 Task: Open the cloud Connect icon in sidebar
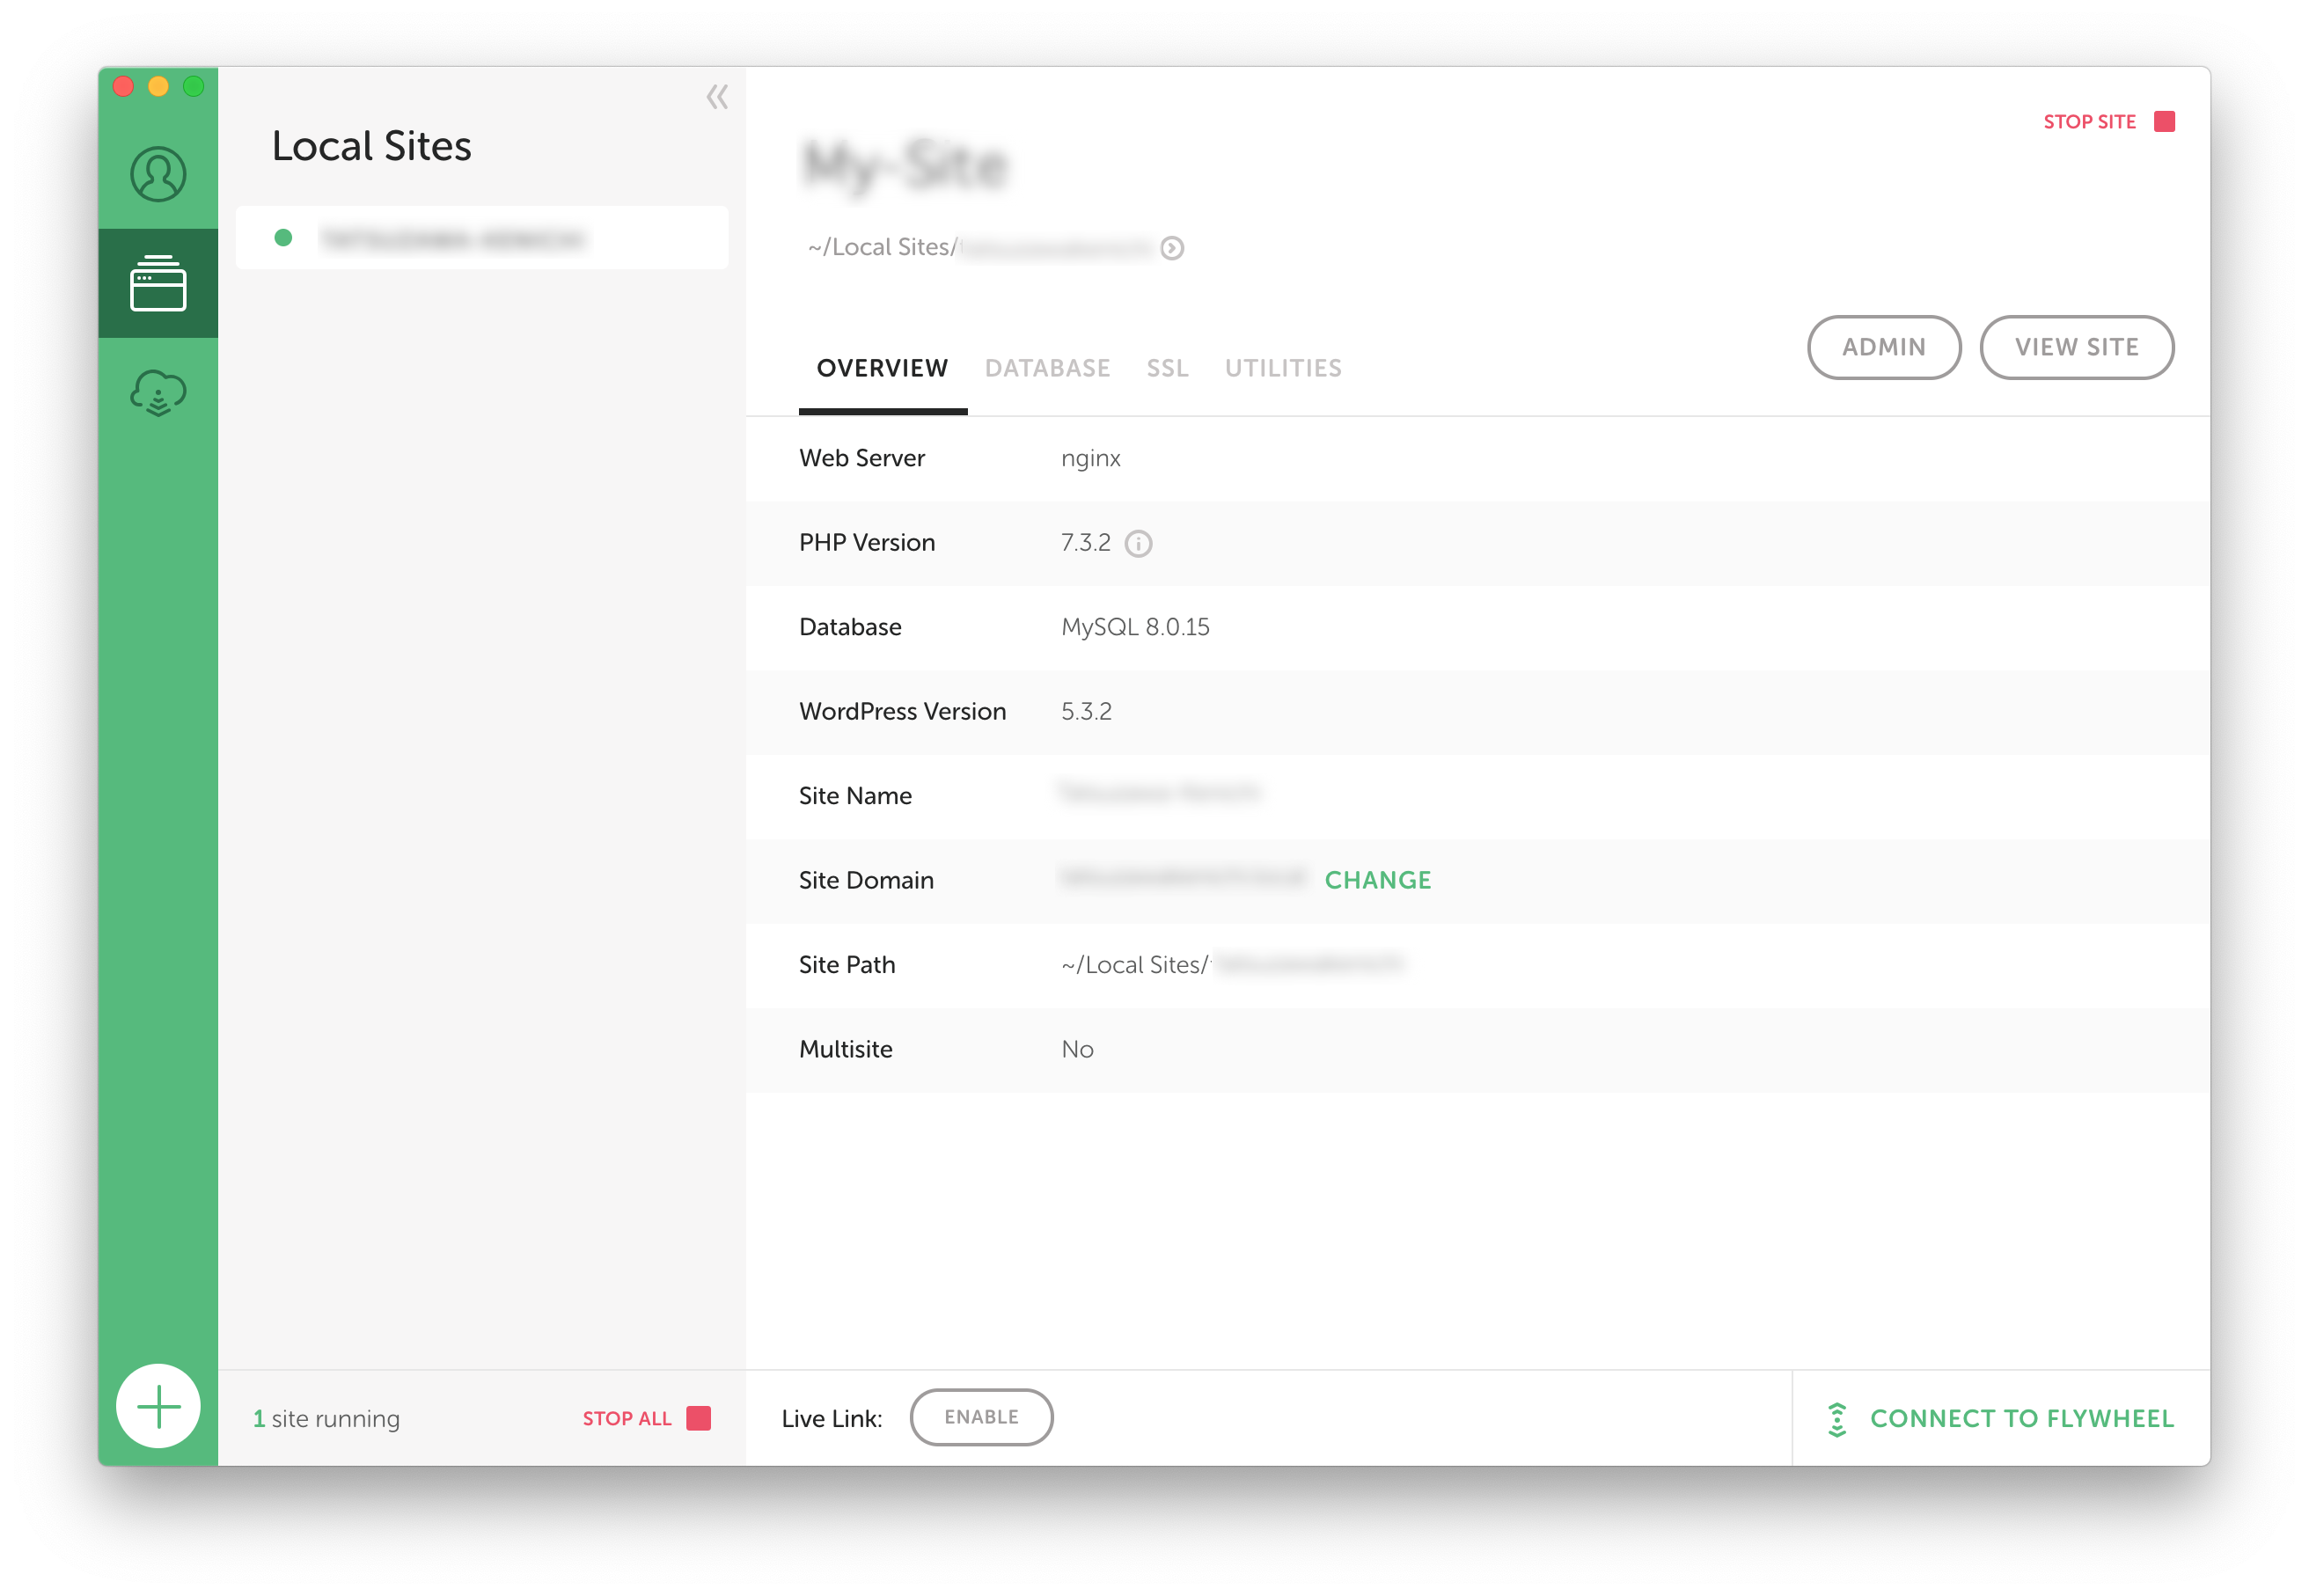point(158,393)
